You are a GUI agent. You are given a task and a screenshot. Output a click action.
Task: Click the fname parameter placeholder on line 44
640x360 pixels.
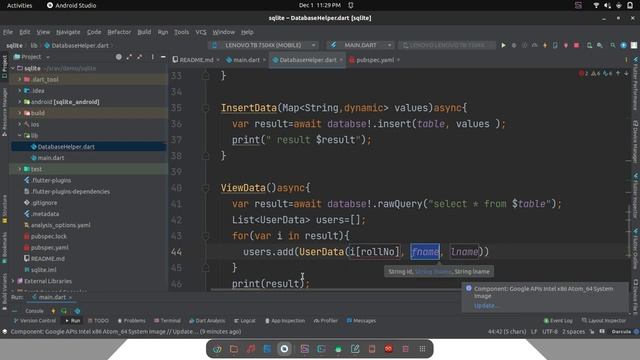click(x=425, y=252)
